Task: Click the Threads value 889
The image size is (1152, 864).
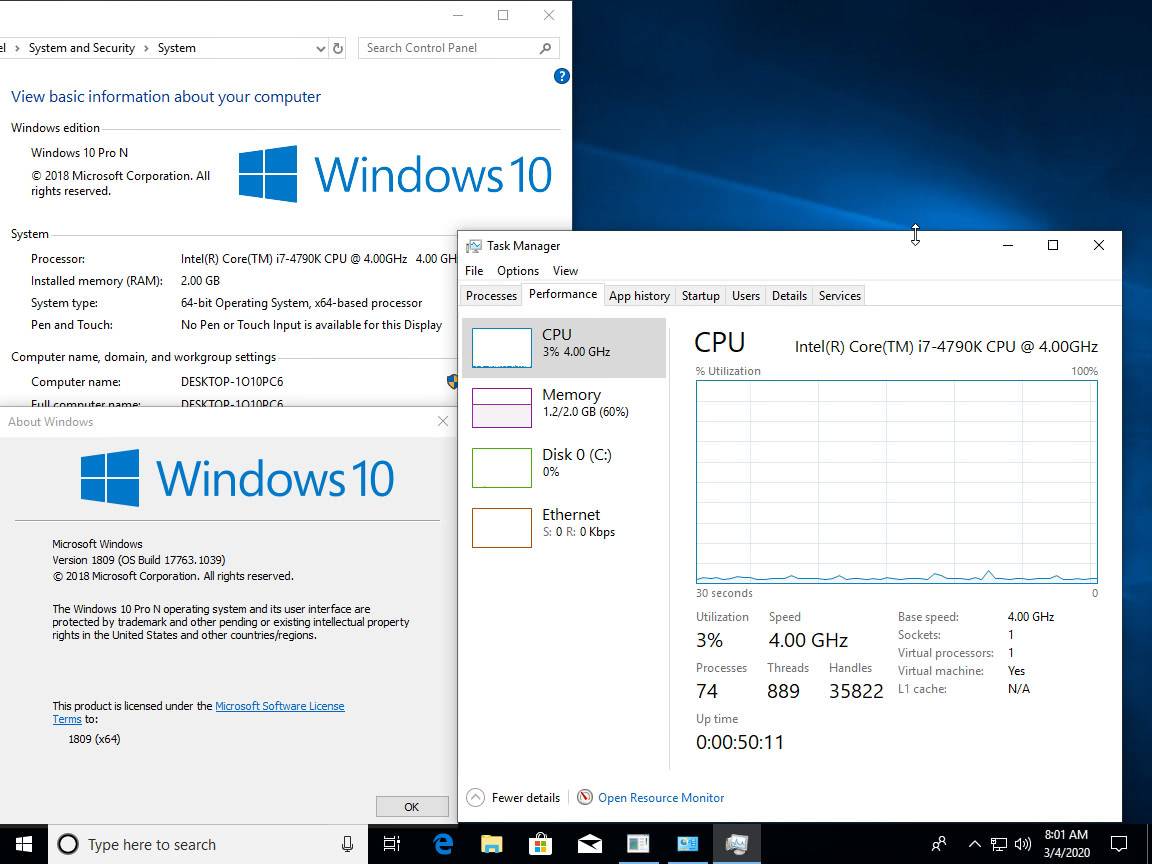Action: pyautogui.click(x=783, y=691)
